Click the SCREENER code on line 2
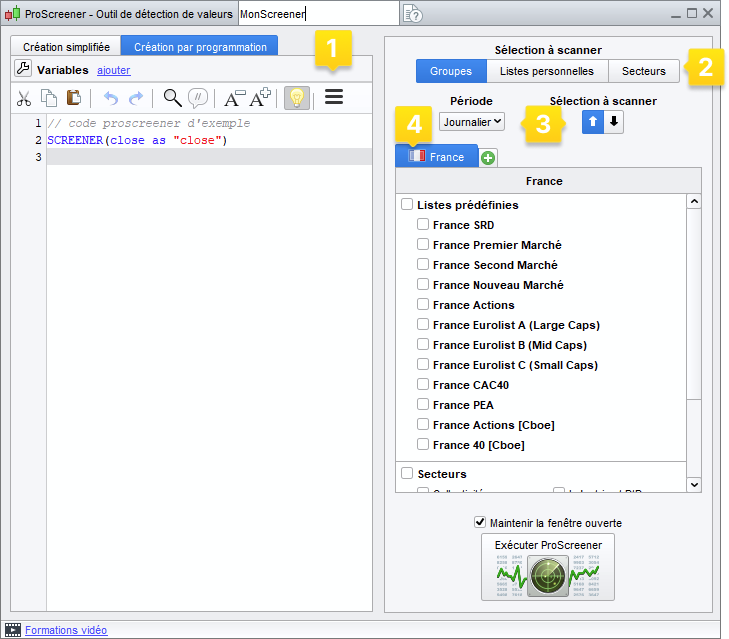 click(75, 140)
